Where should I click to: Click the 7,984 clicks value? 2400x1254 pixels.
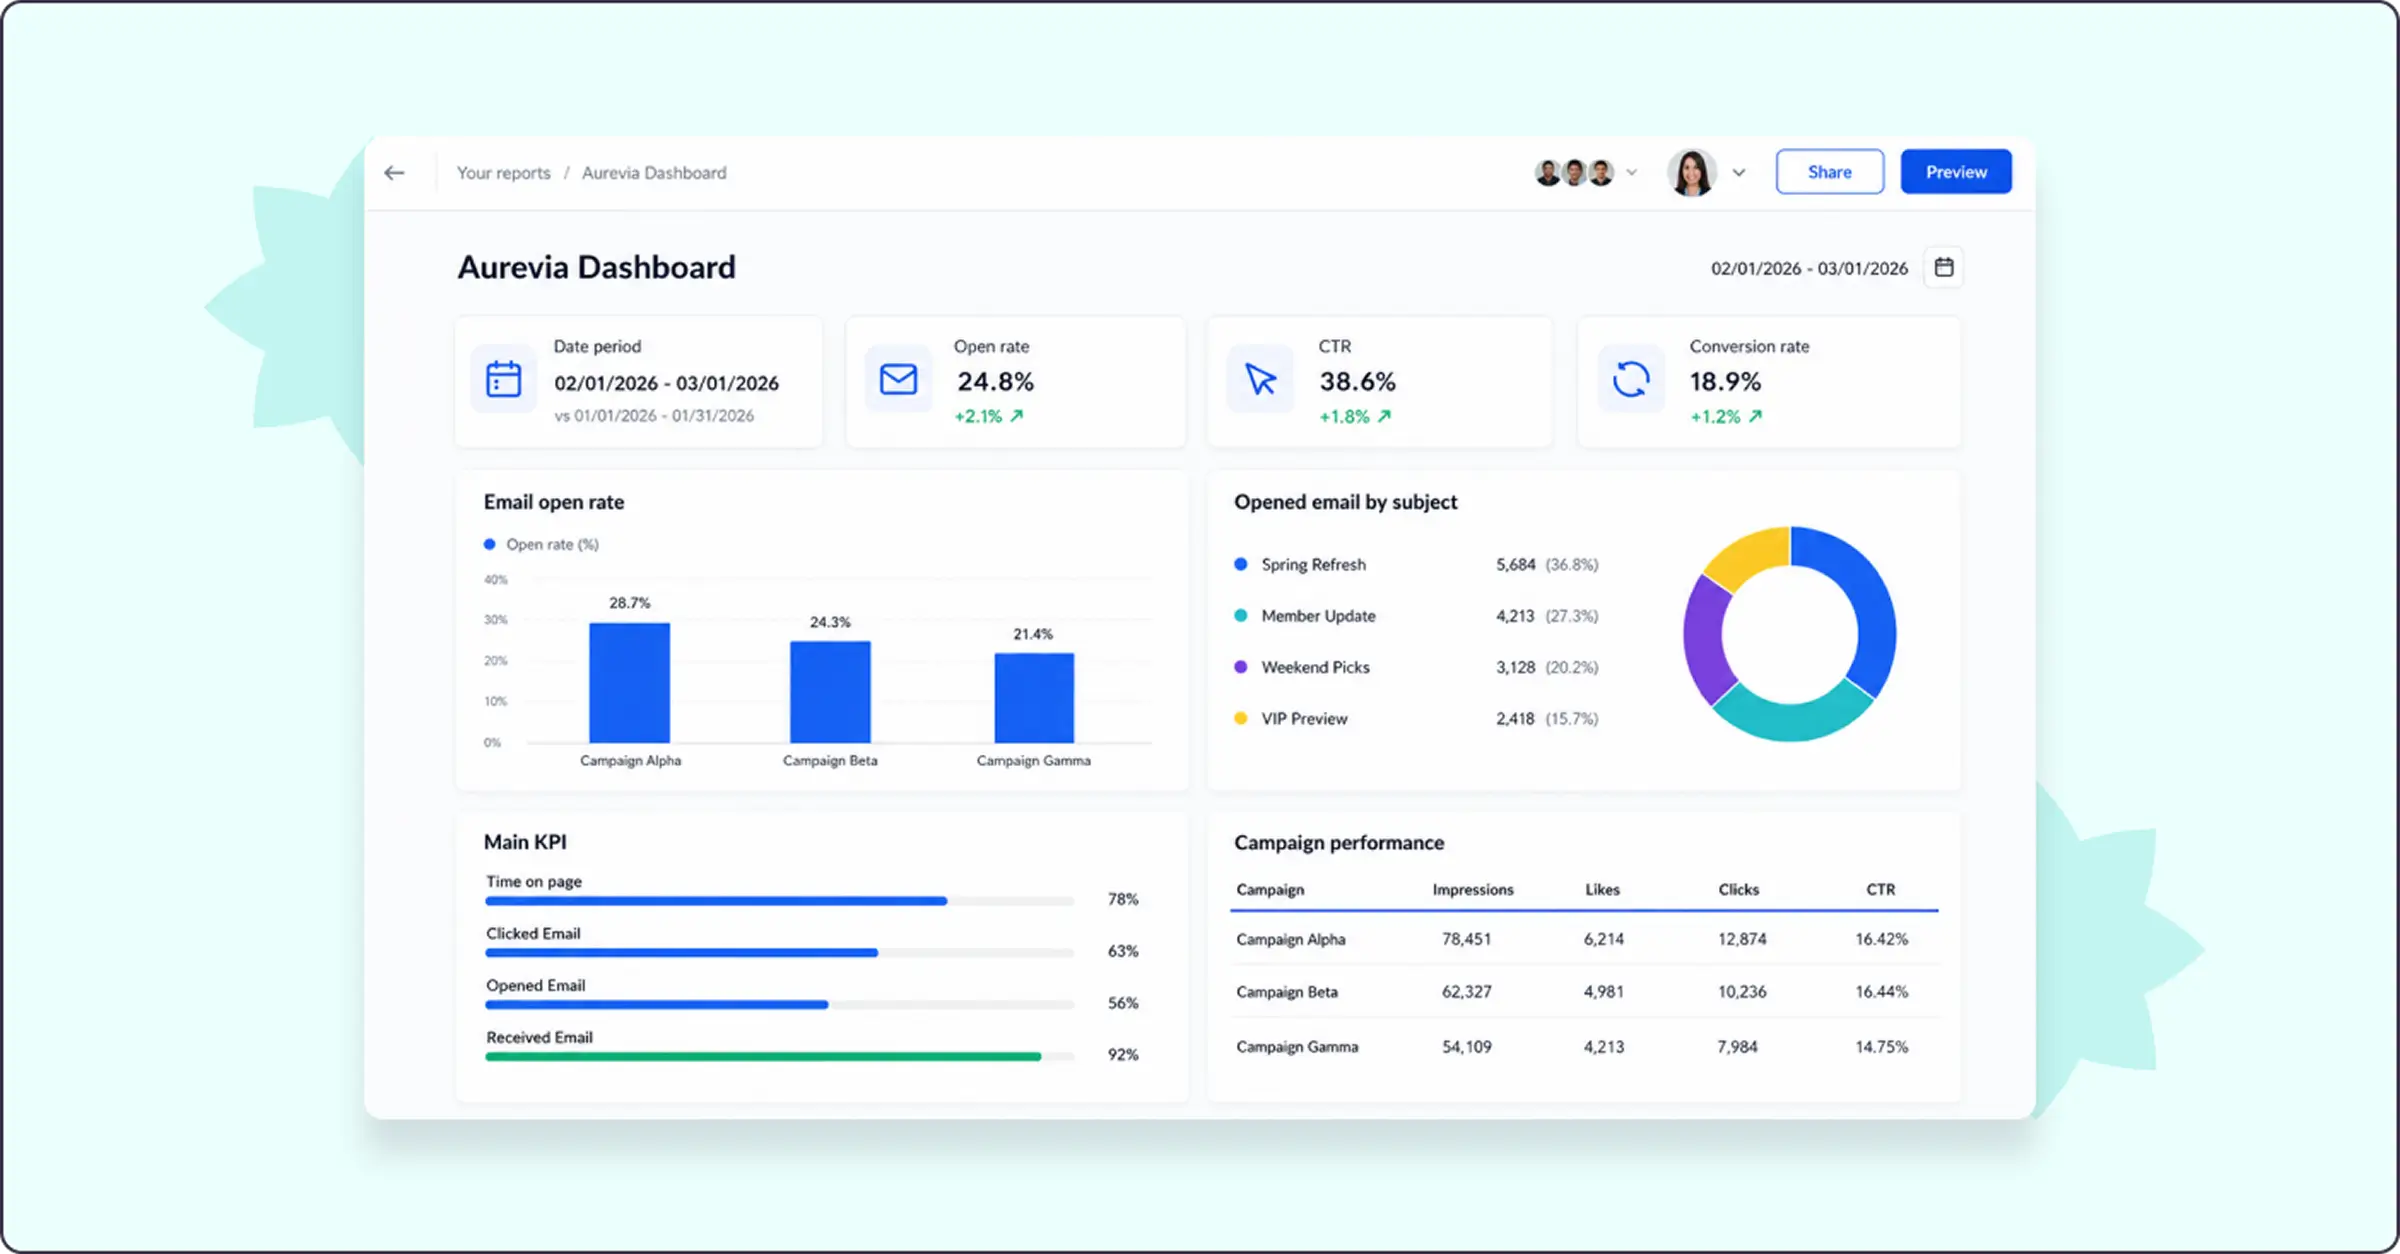click(x=1737, y=1047)
